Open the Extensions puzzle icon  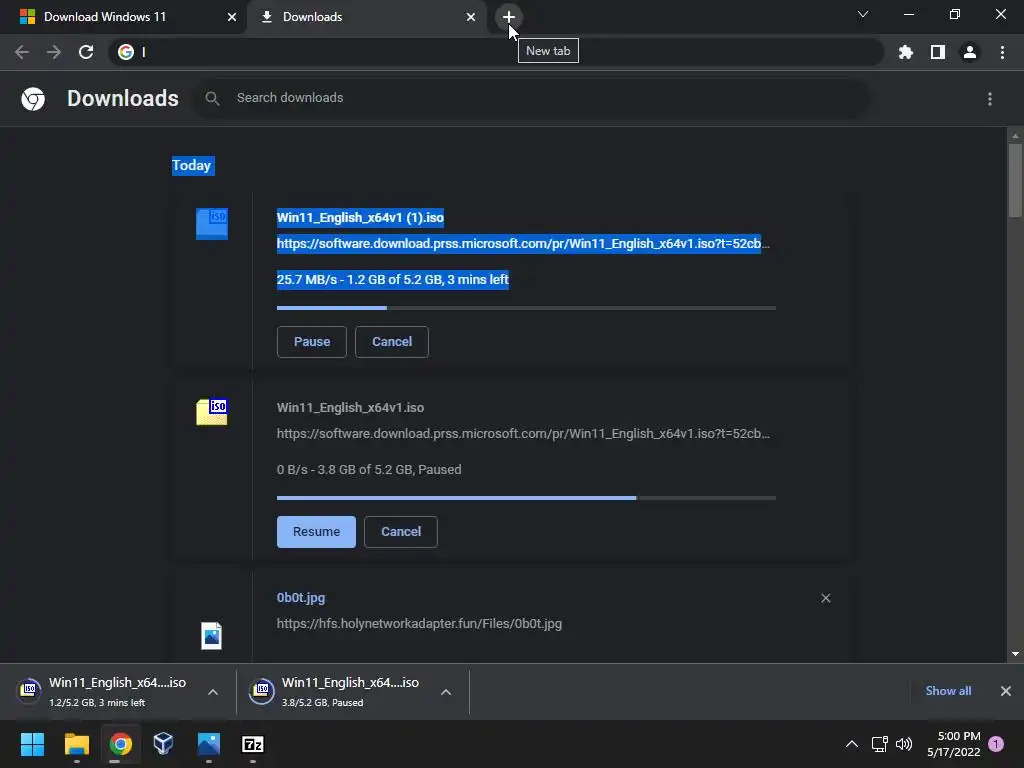tap(906, 52)
